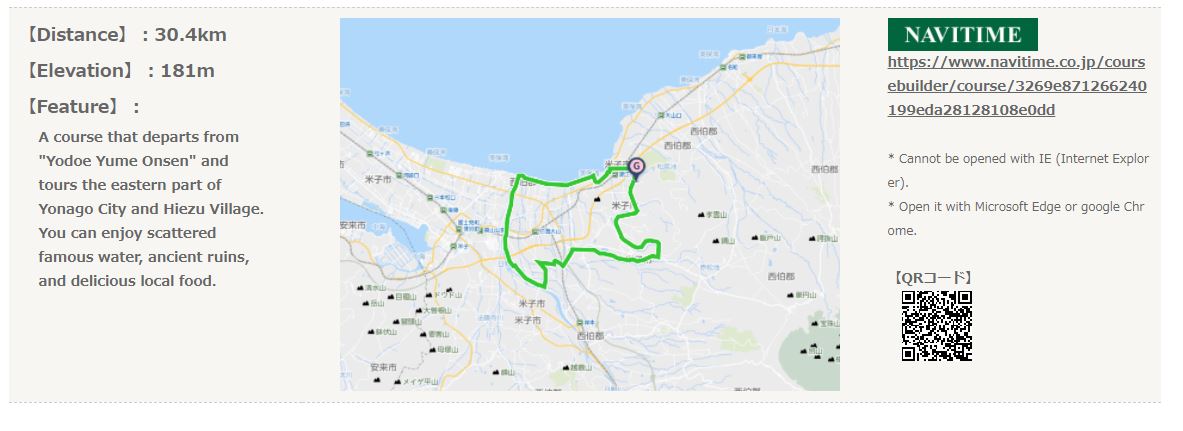Select the Distance 30.4km text
Screen dimensions: 1183x431
click(126, 35)
